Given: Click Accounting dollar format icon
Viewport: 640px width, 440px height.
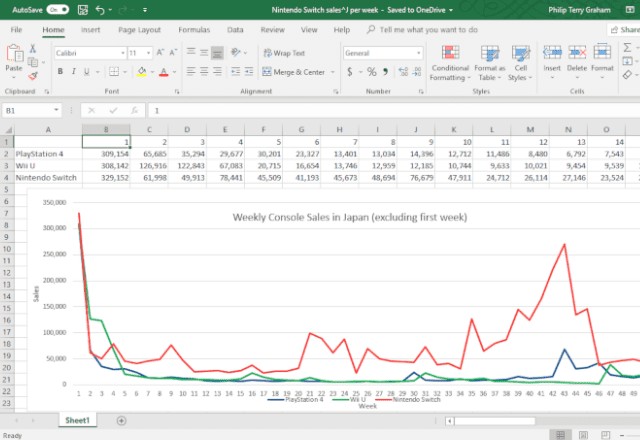Looking at the screenshot, I should (x=350, y=72).
